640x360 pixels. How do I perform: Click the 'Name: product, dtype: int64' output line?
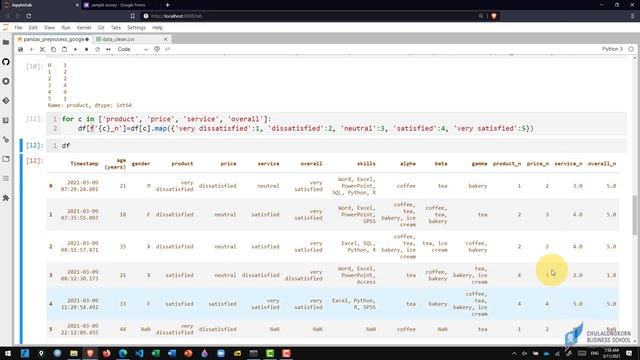90,105
